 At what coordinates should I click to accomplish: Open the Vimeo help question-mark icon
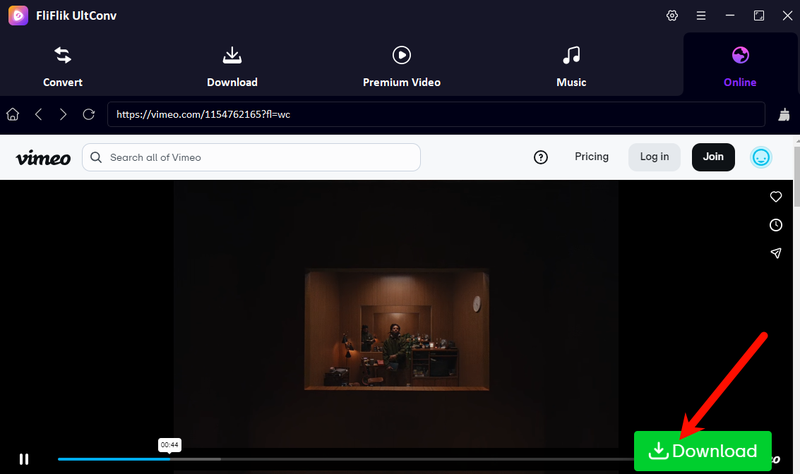coord(540,157)
